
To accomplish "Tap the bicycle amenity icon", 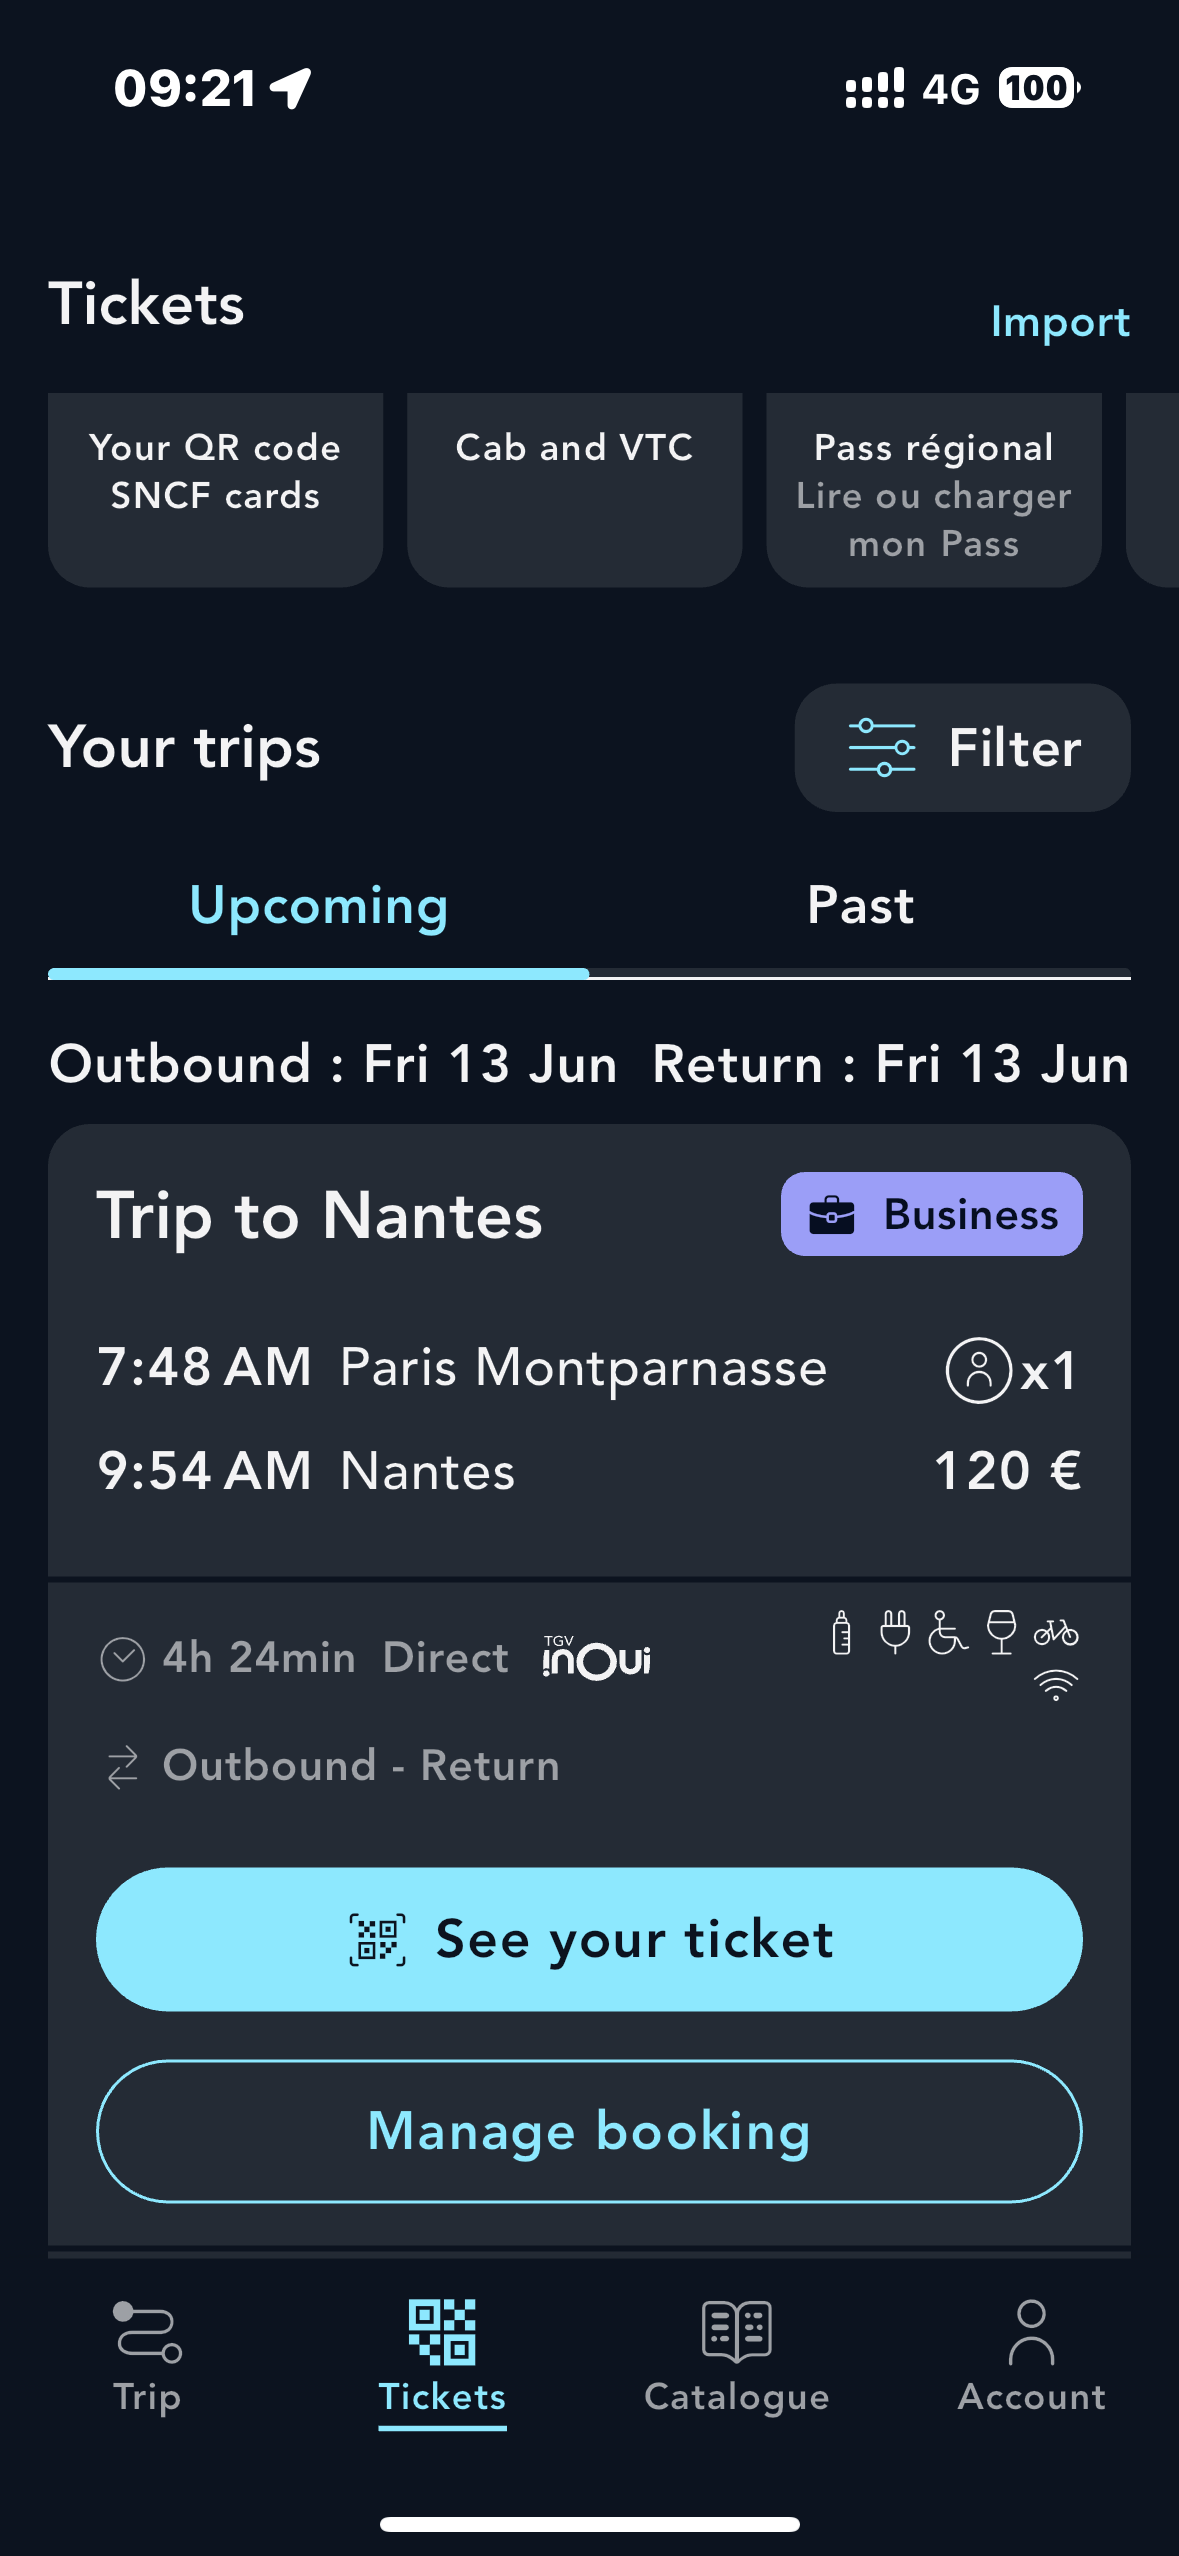I will click(x=1056, y=1633).
